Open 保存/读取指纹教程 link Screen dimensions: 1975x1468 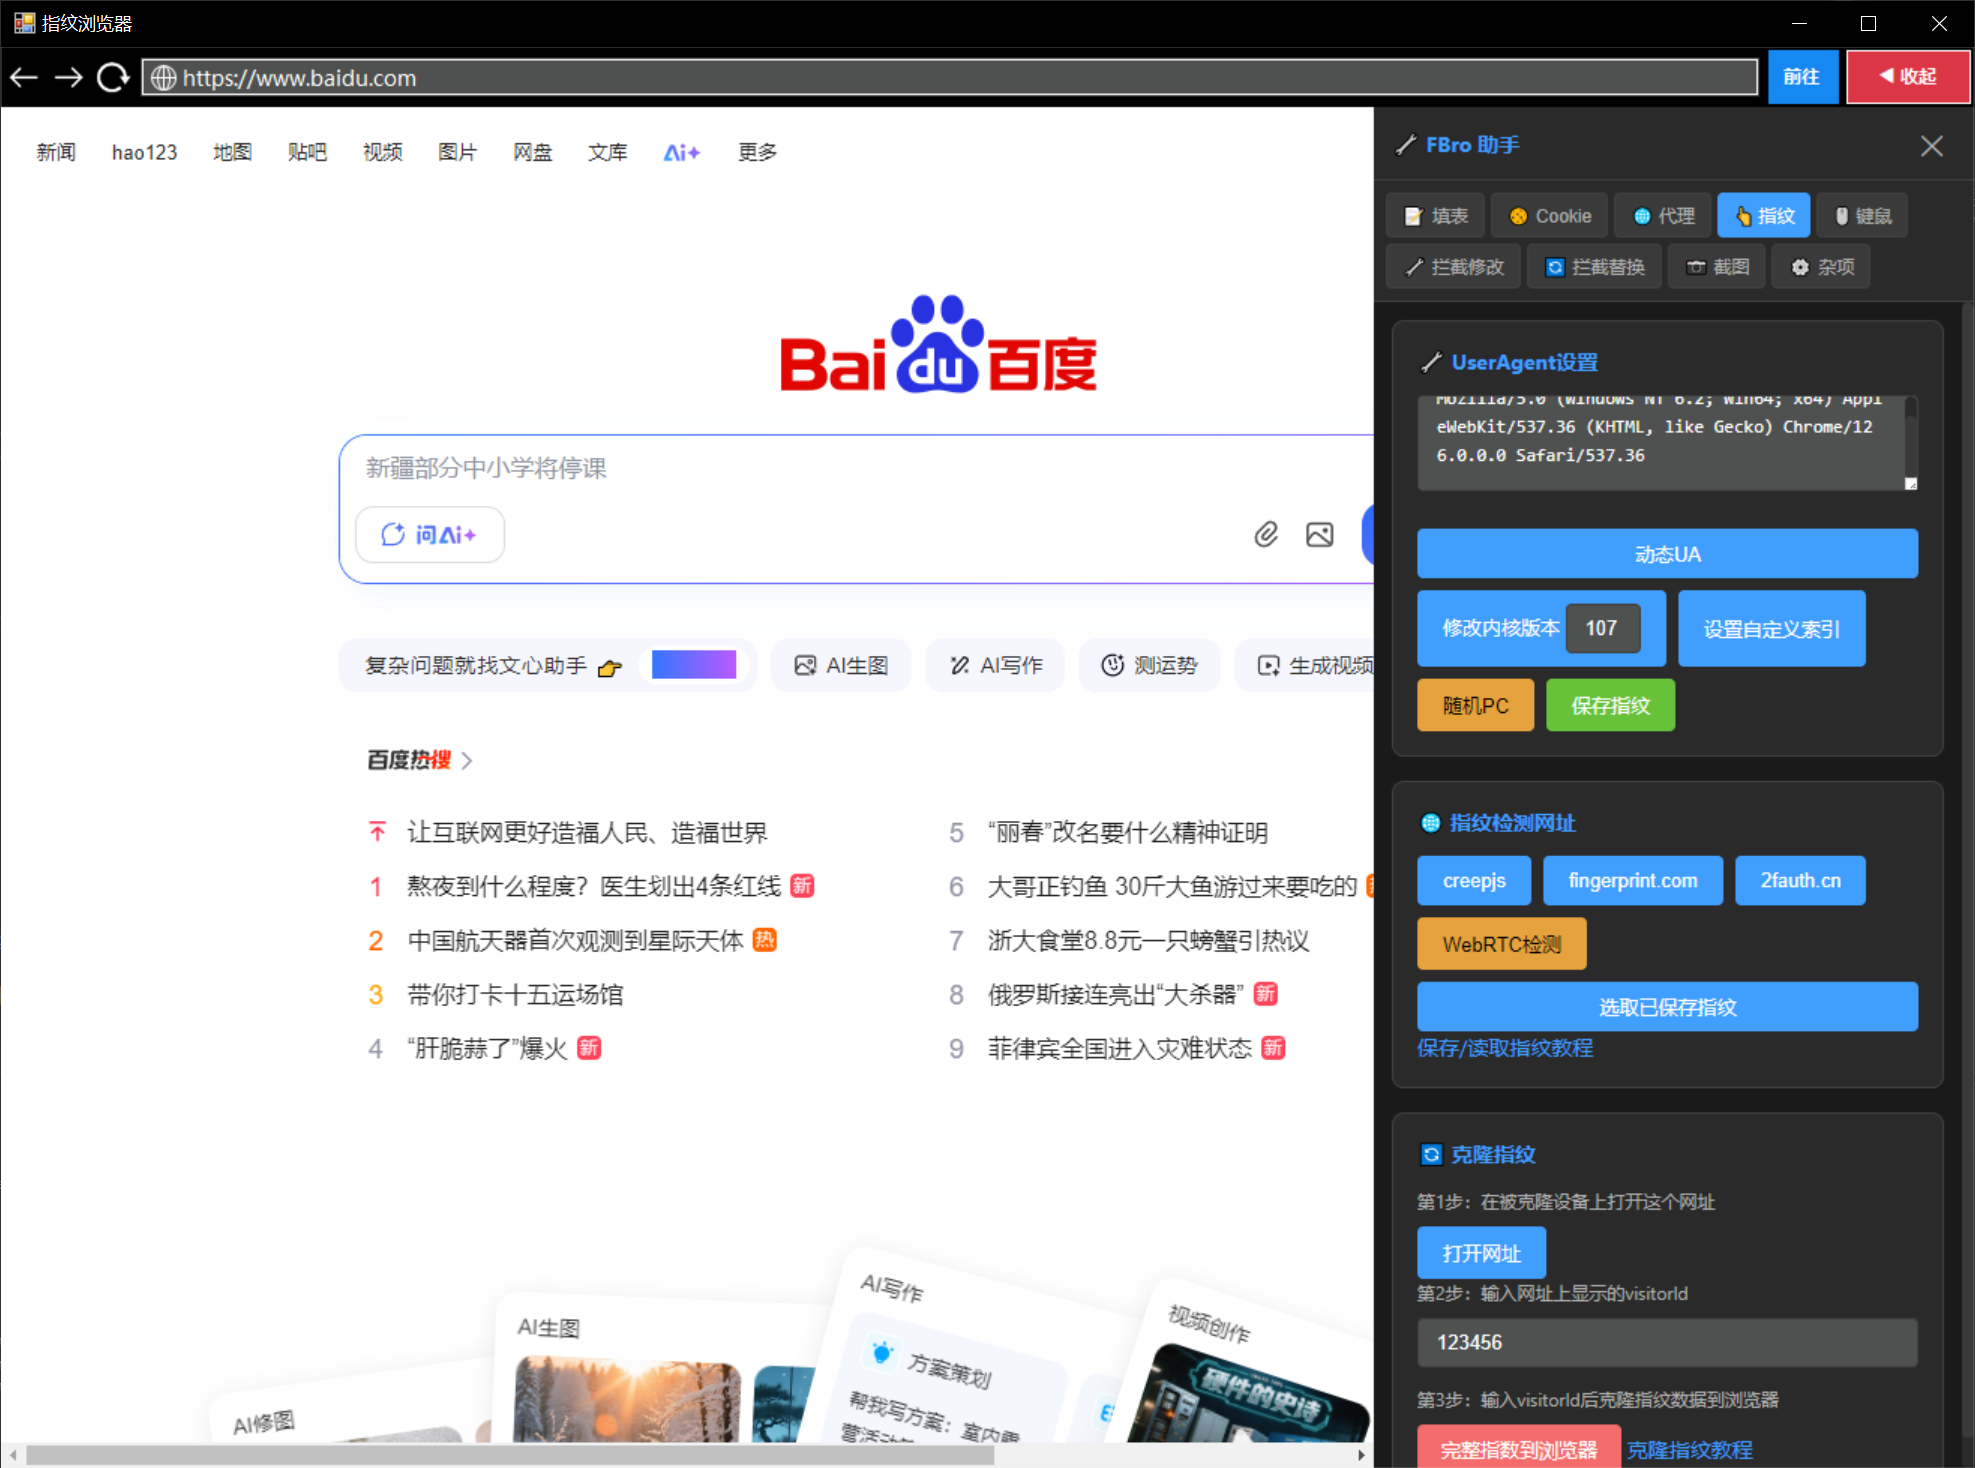[x=1505, y=1048]
